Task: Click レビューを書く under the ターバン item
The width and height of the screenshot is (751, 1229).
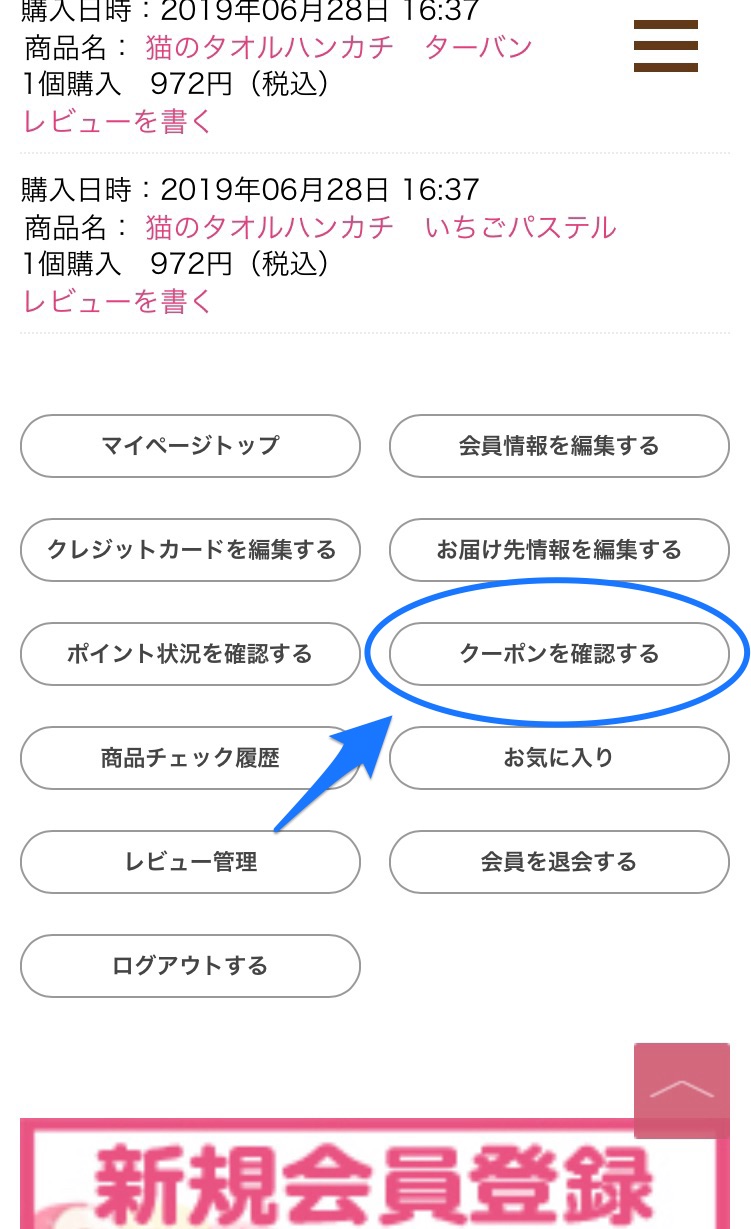Action: pos(118,121)
